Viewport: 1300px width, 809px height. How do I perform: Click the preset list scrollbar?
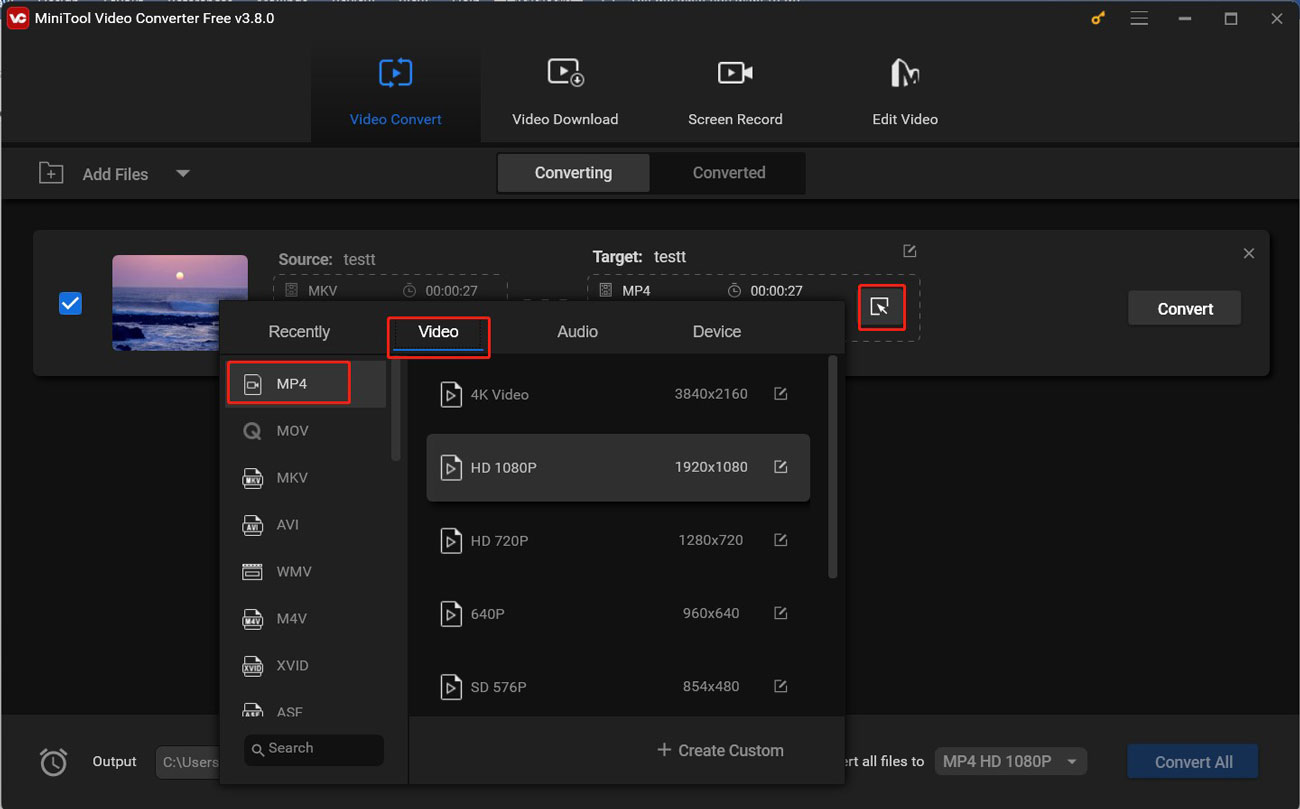[x=833, y=468]
